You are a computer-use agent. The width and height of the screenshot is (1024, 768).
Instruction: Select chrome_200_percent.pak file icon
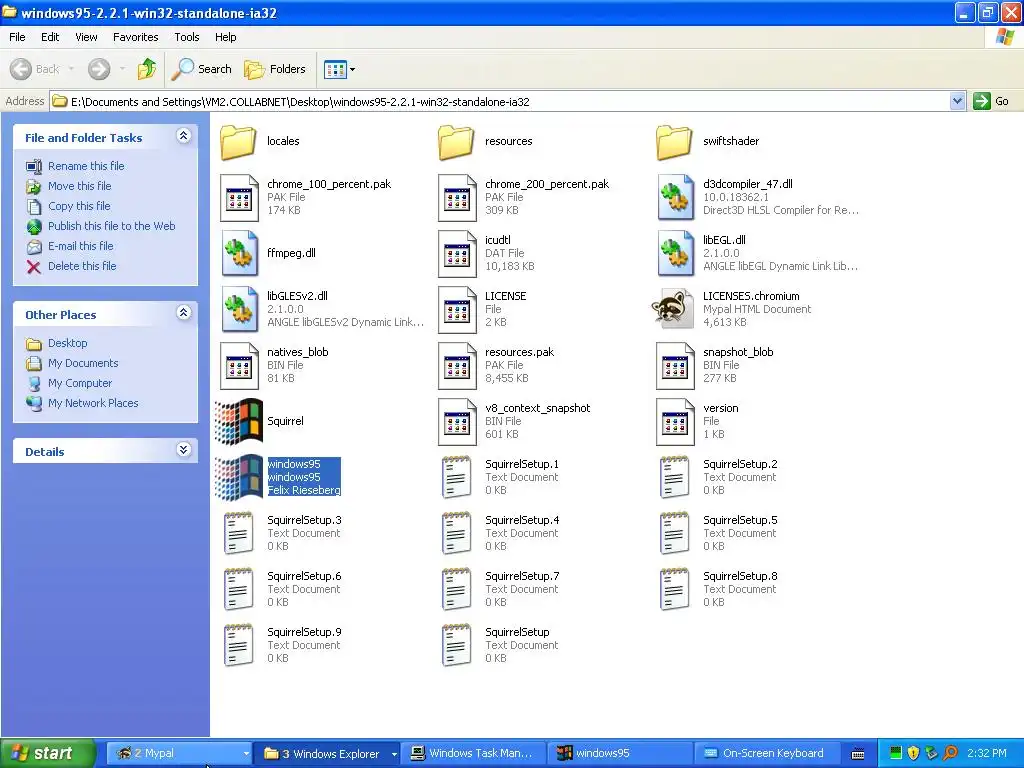click(456, 197)
